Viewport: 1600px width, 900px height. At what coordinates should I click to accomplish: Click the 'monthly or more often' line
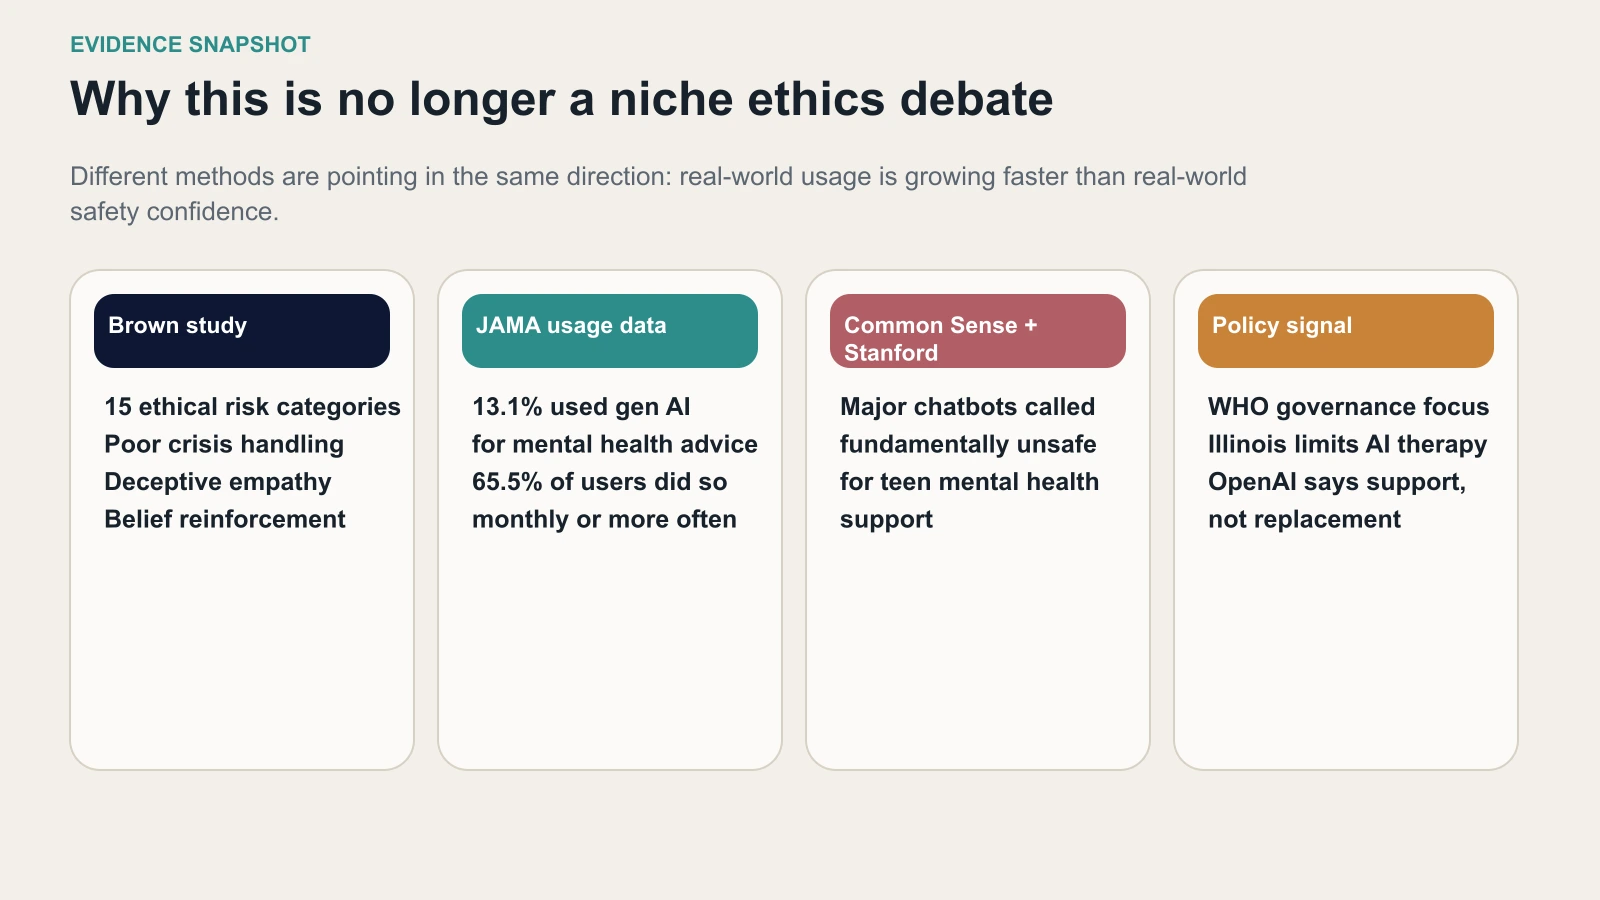[x=604, y=519]
